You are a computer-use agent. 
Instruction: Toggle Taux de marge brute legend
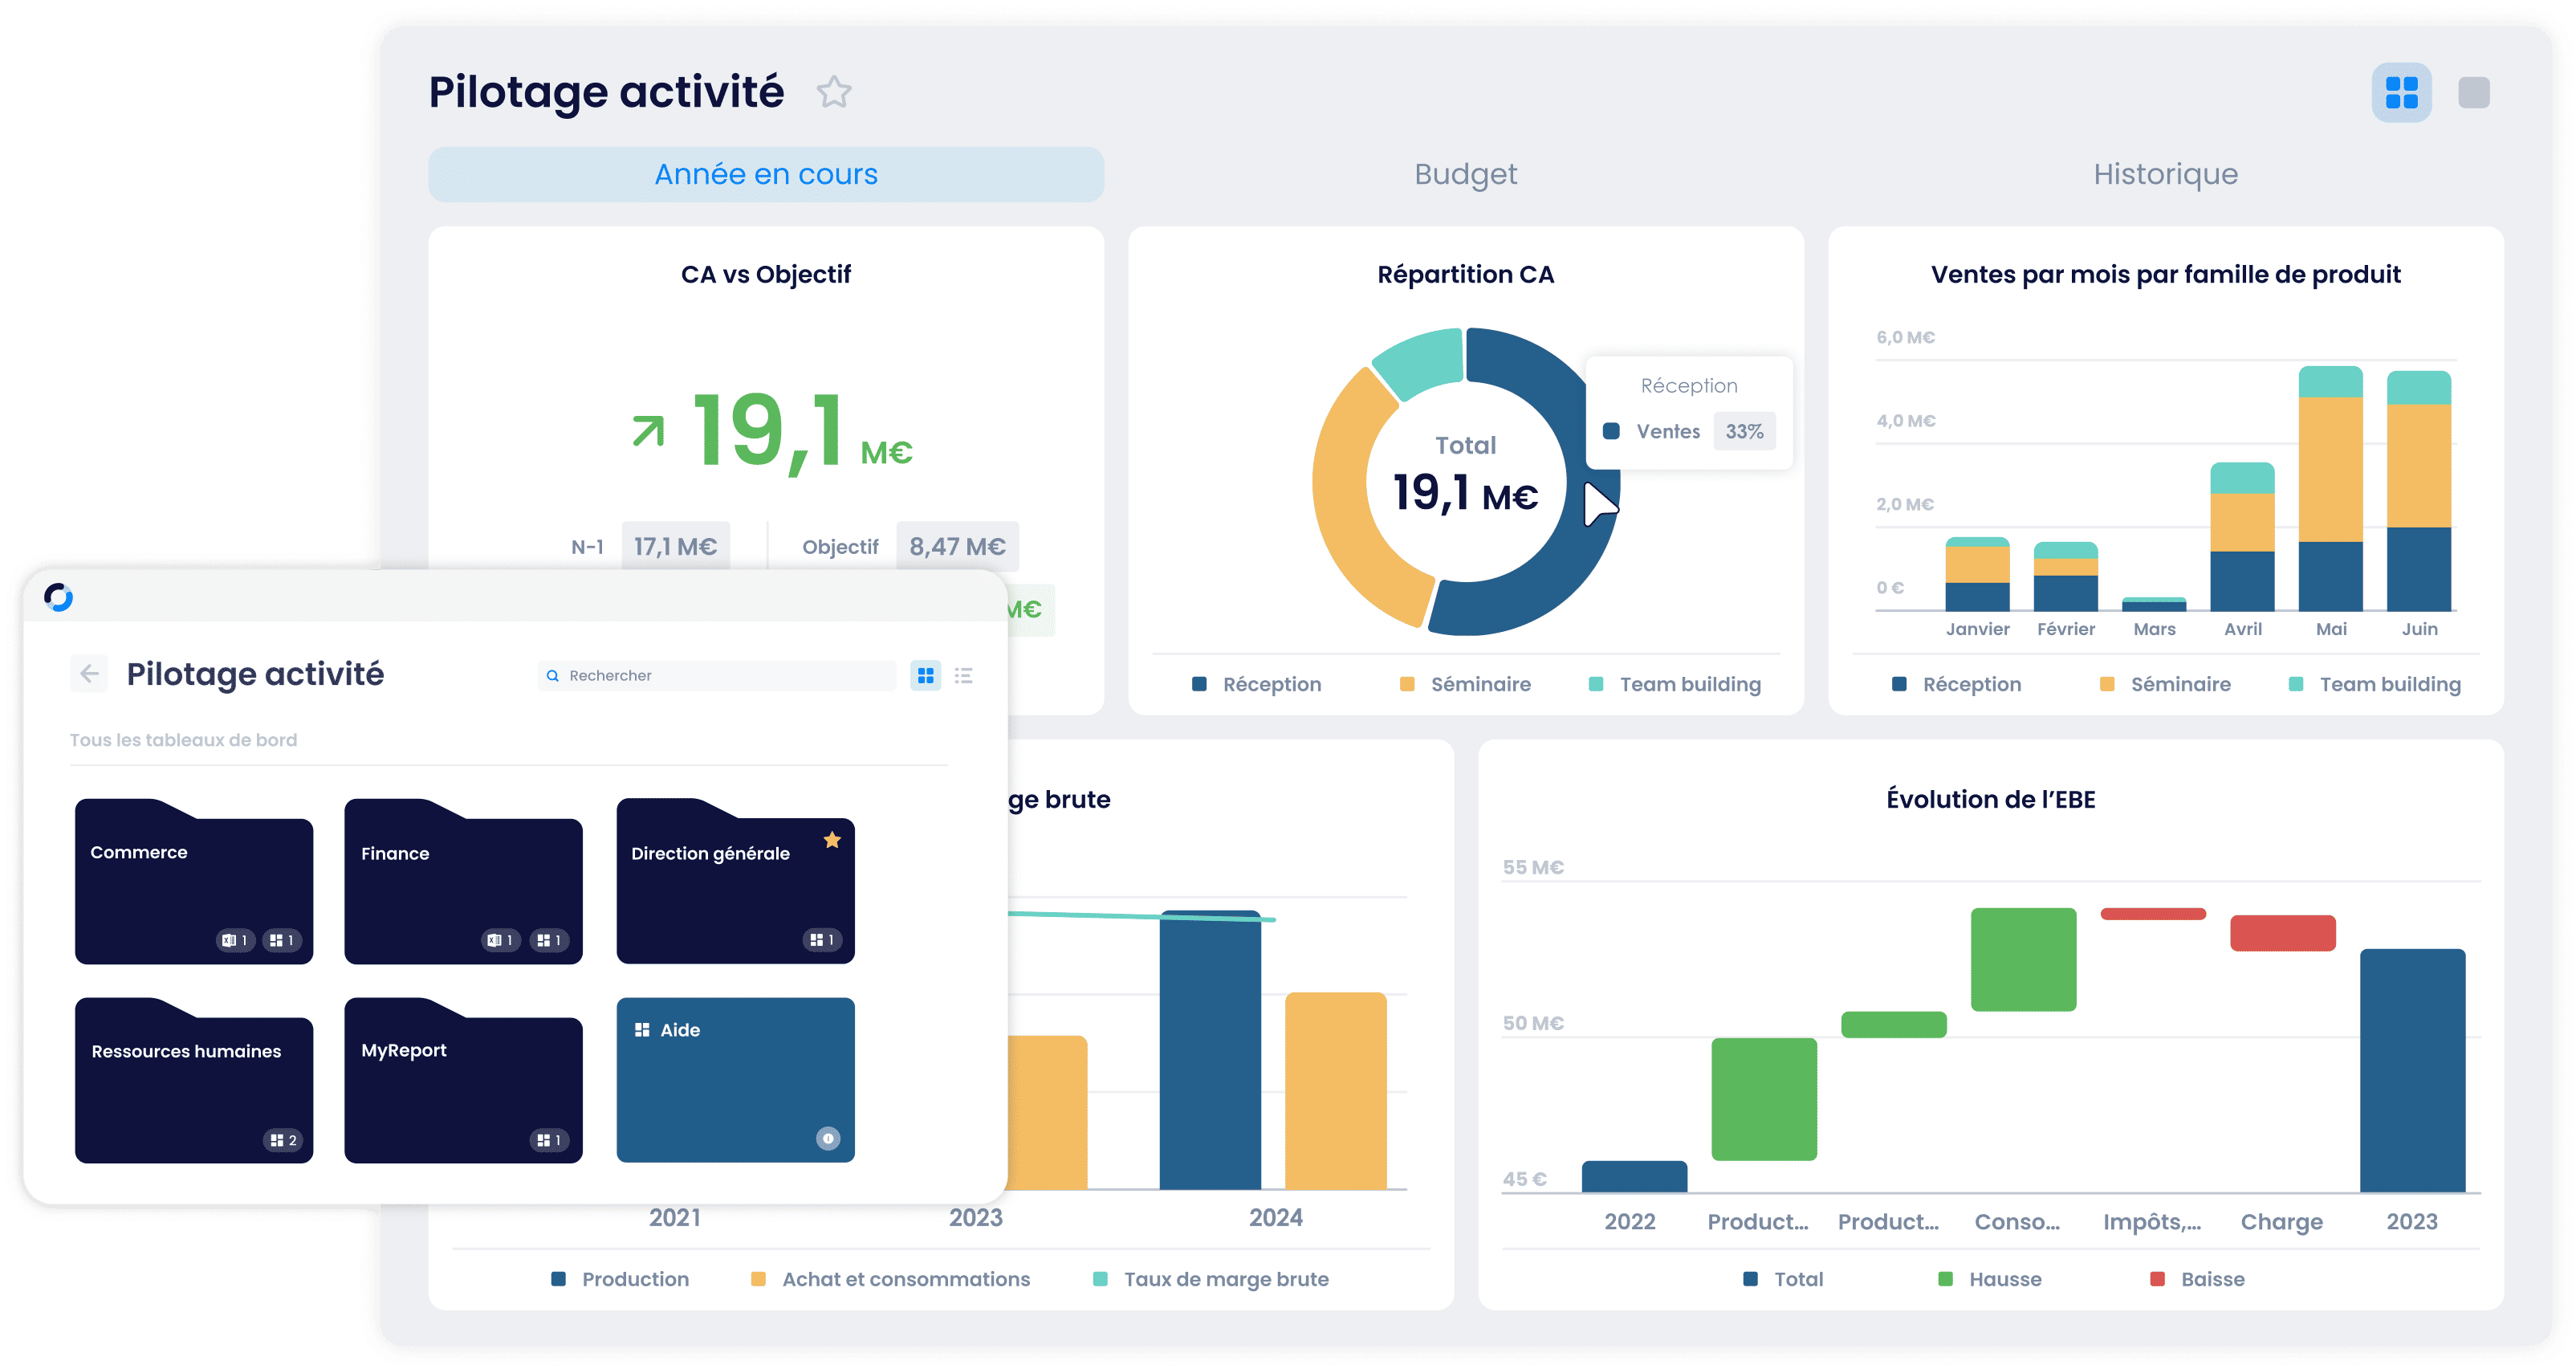pyautogui.click(x=1211, y=1279)
